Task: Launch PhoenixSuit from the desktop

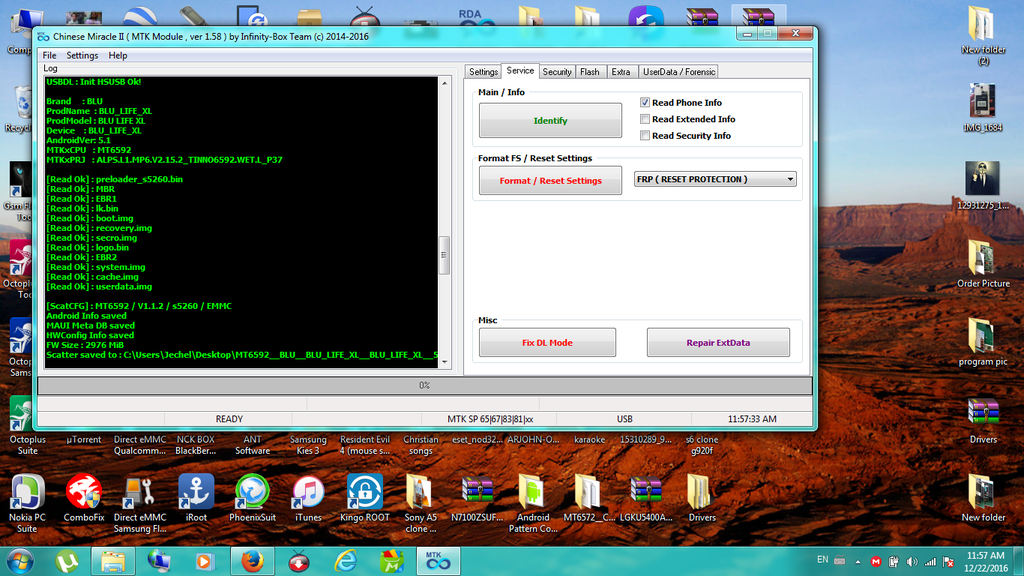Action: click(252, 493)
